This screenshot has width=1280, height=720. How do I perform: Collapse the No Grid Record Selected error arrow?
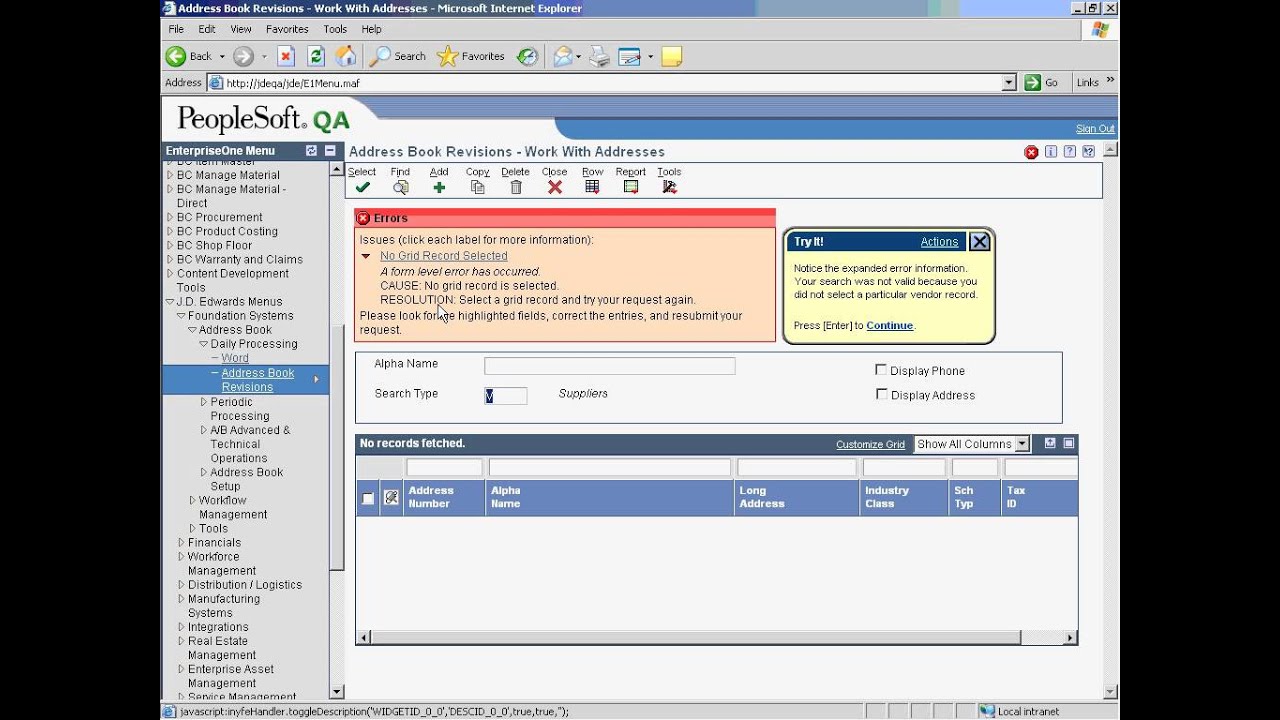point(366,256)
